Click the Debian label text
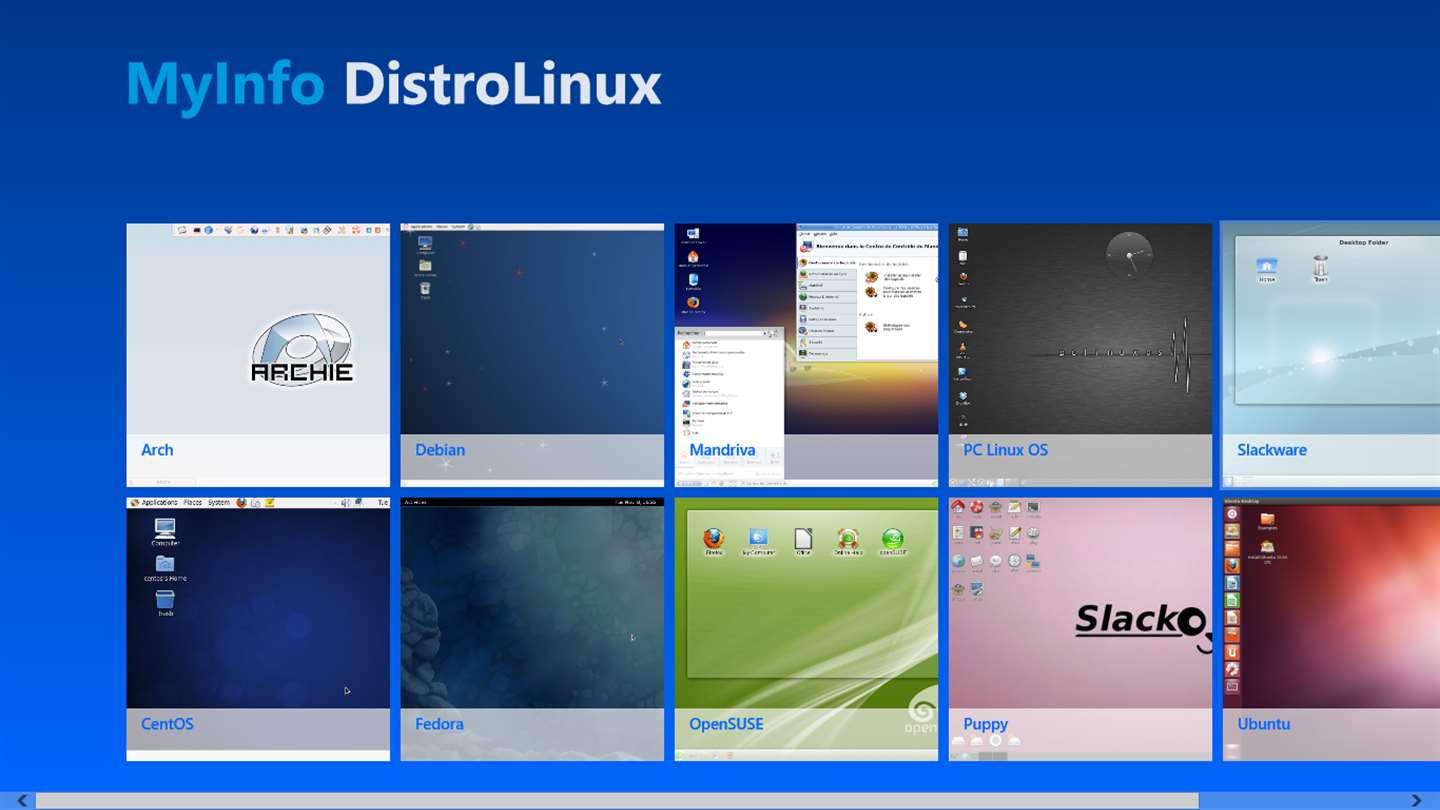 pyautogui.click(x=440, y=450)
